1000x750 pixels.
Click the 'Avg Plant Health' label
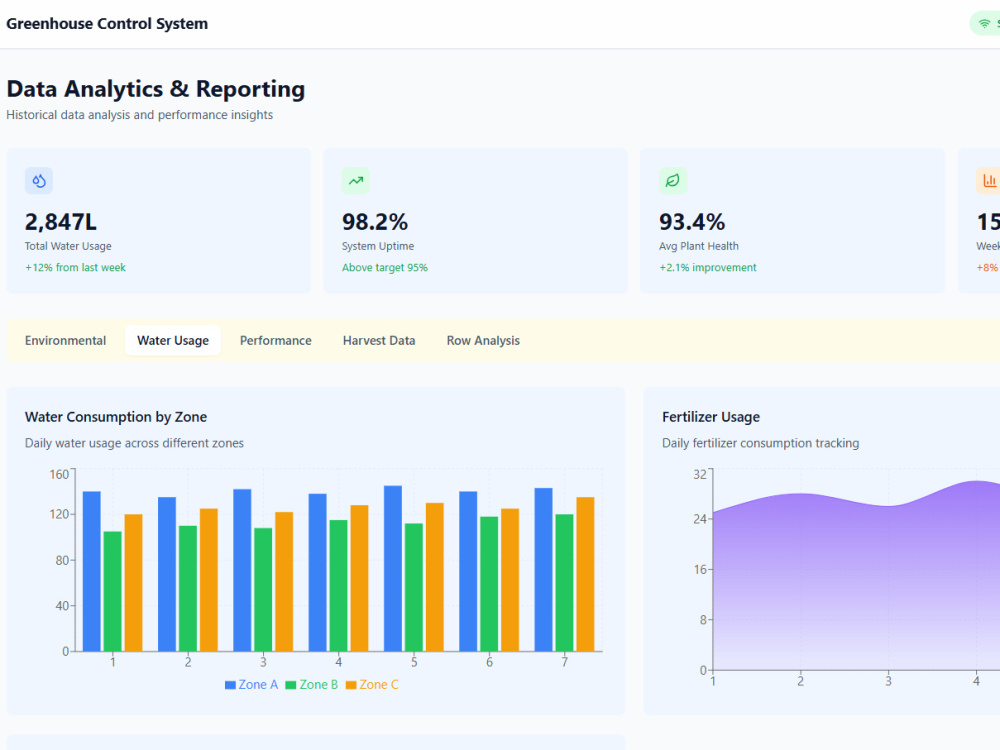pos(698,246)
